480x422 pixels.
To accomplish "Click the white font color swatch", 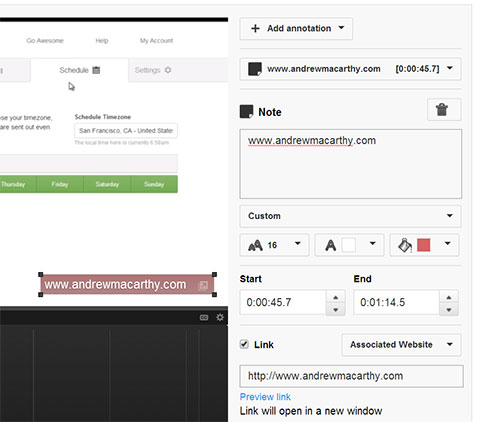I will click(x=349, y=245).
